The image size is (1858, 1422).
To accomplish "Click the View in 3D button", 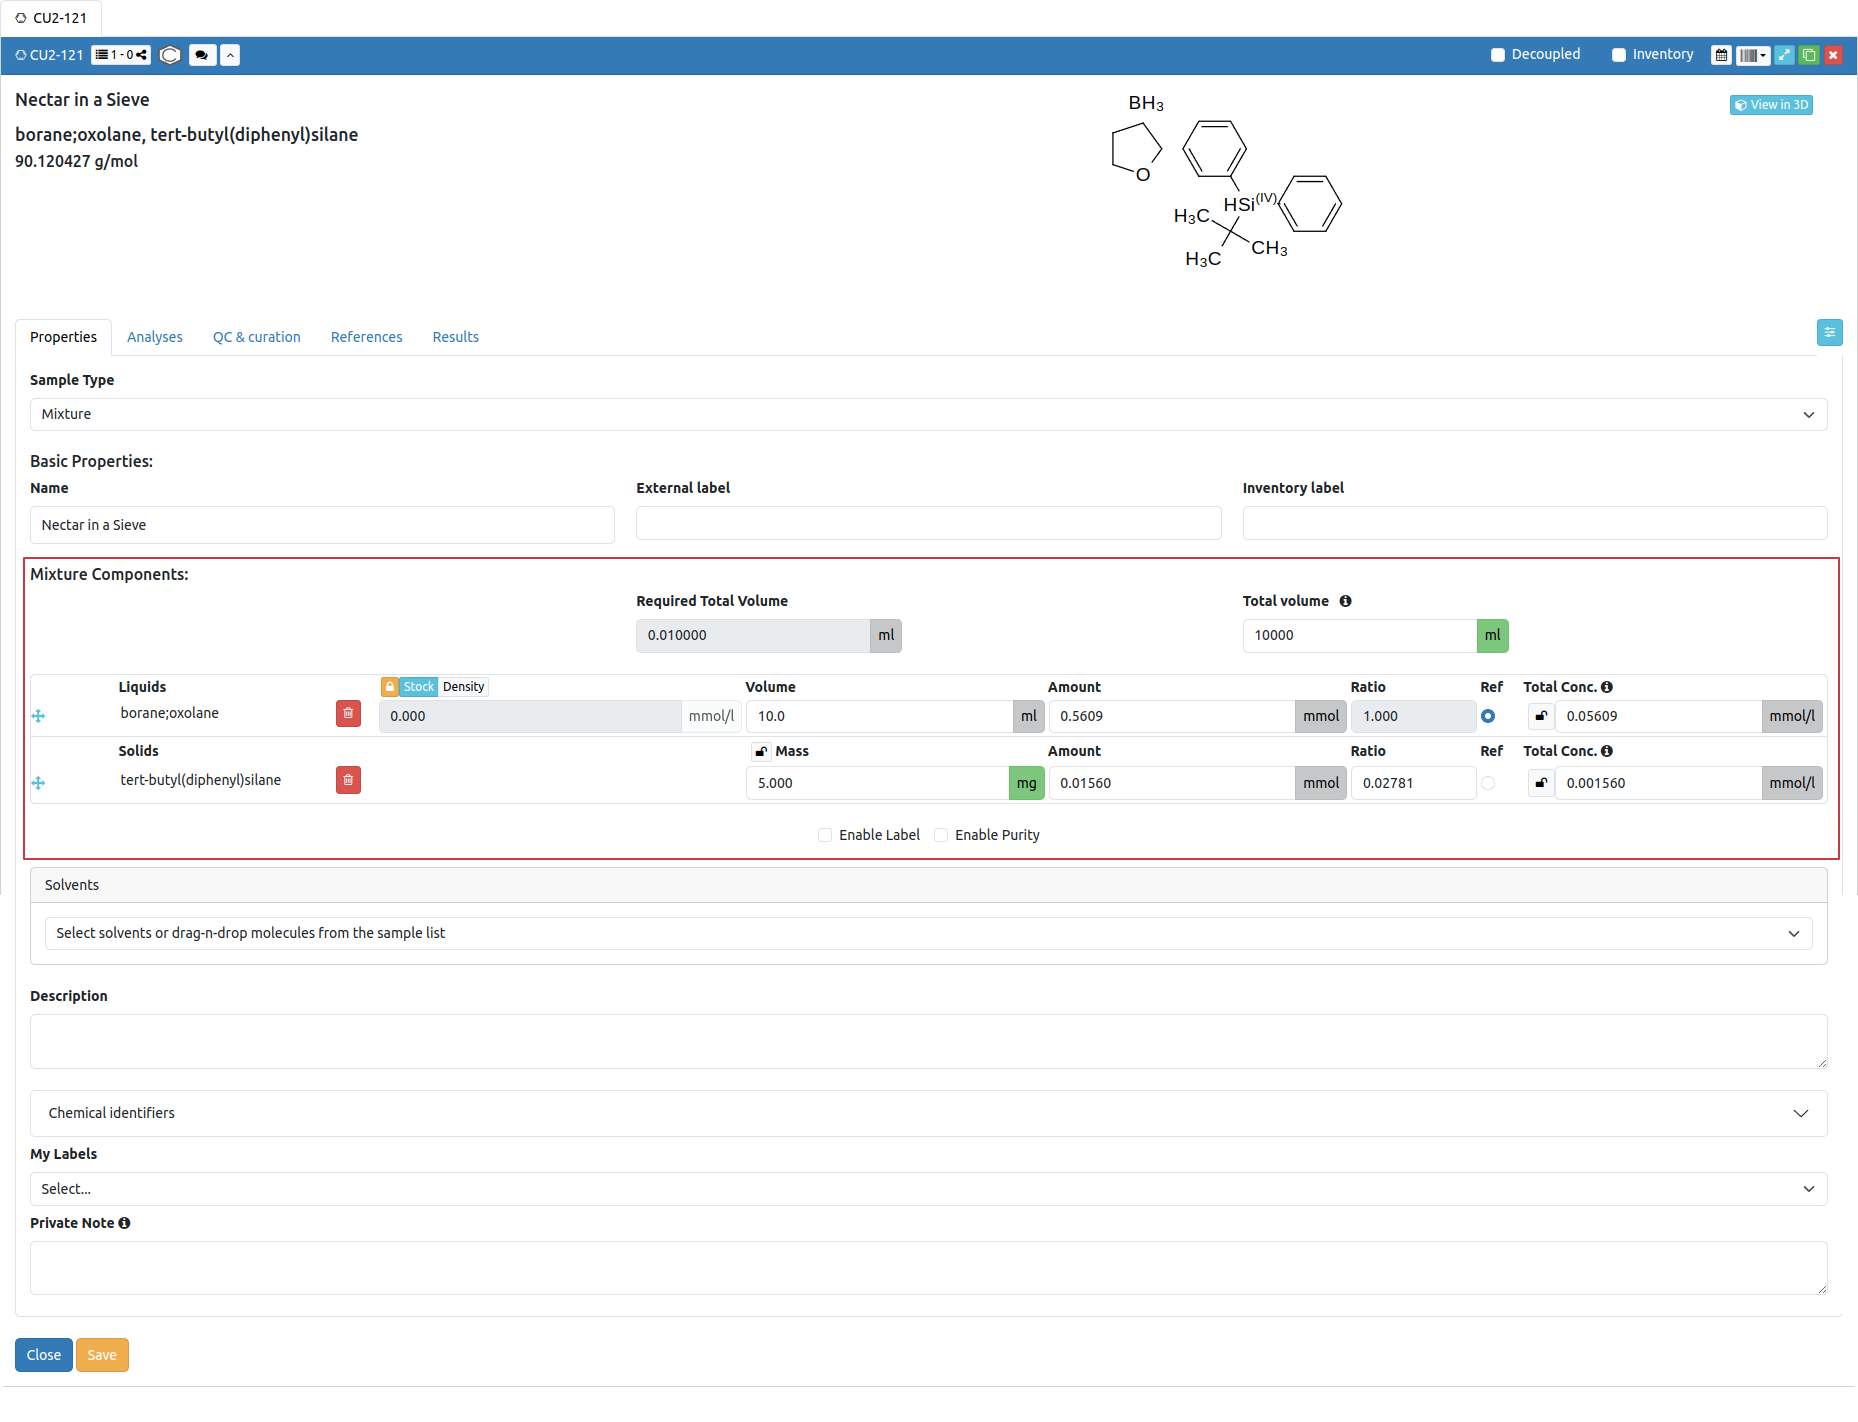I will (x=1771, y=105).
